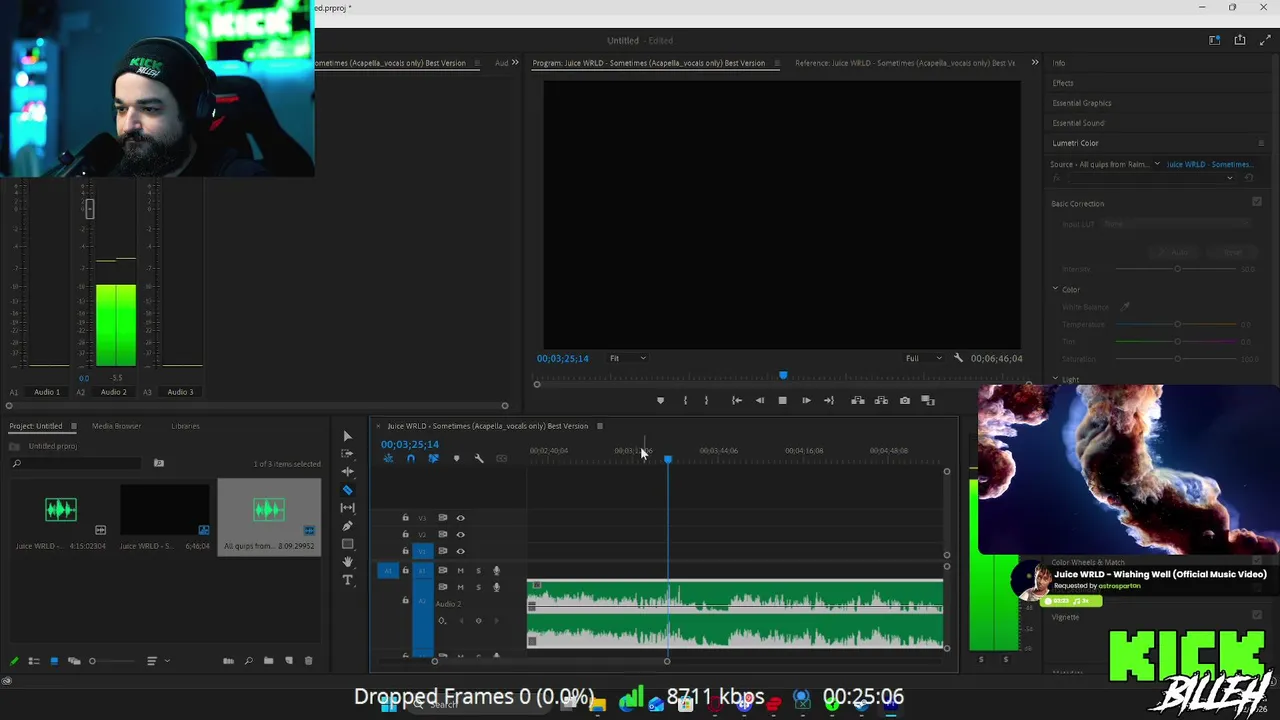Step back one frame

[x=760, y=401]
